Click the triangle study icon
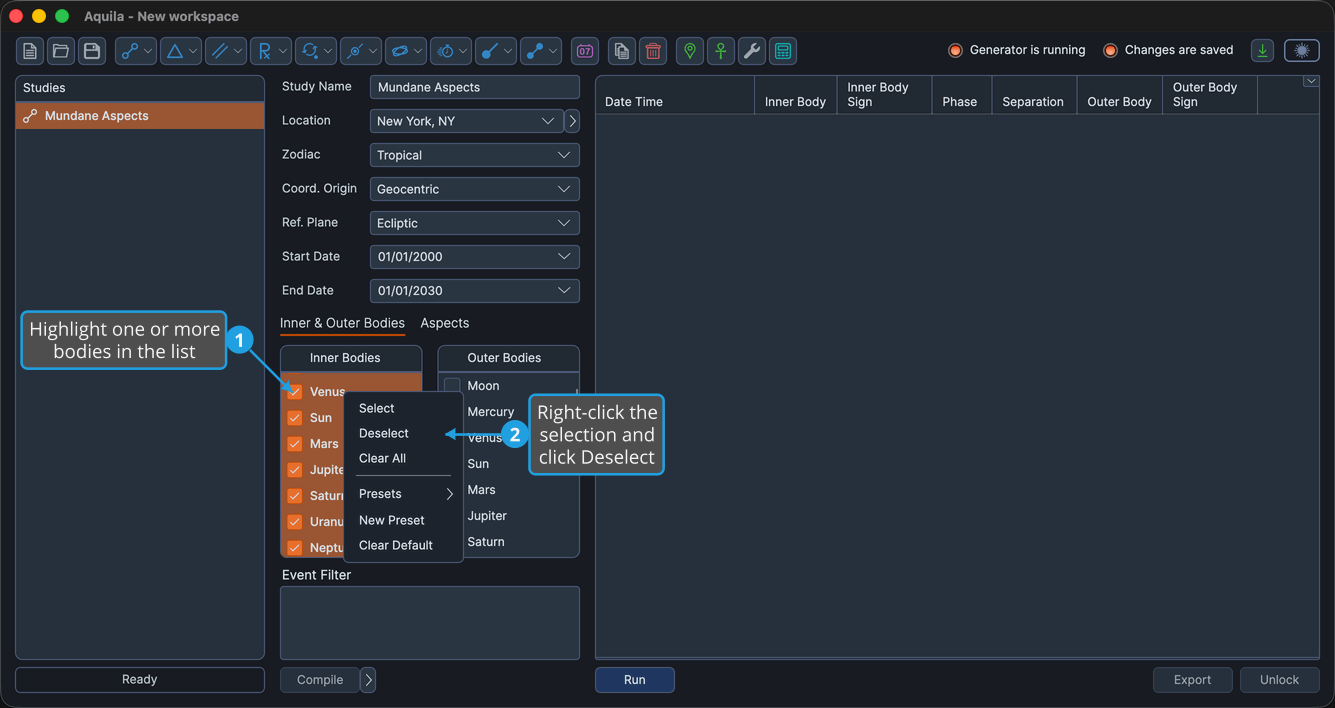 174,51
